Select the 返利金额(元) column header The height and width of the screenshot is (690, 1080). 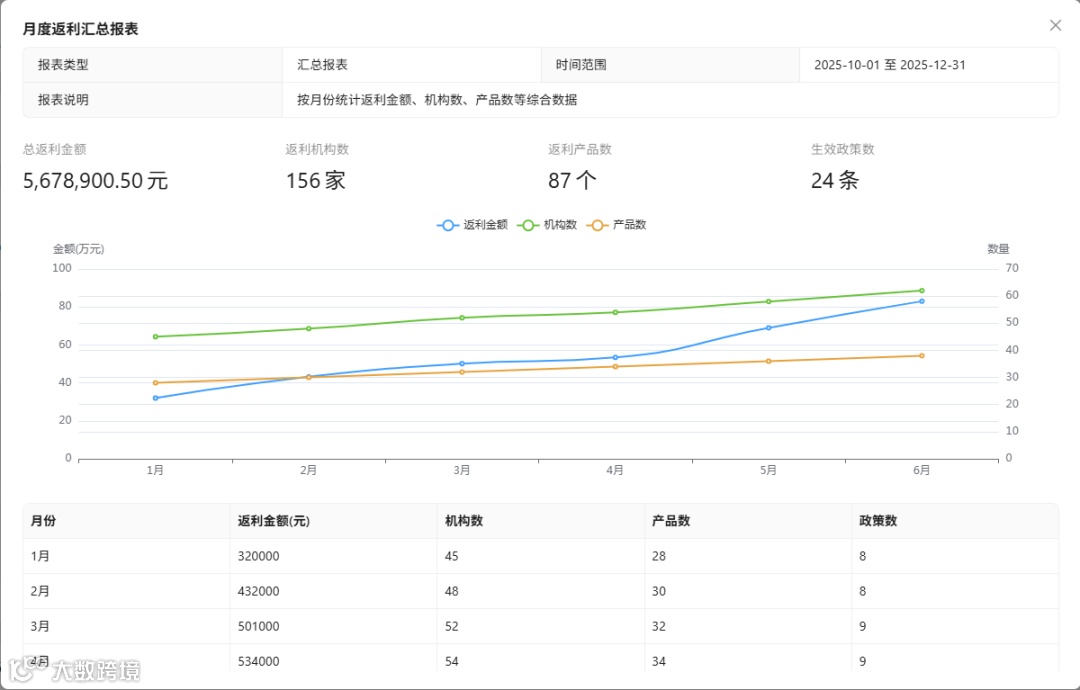333,521
